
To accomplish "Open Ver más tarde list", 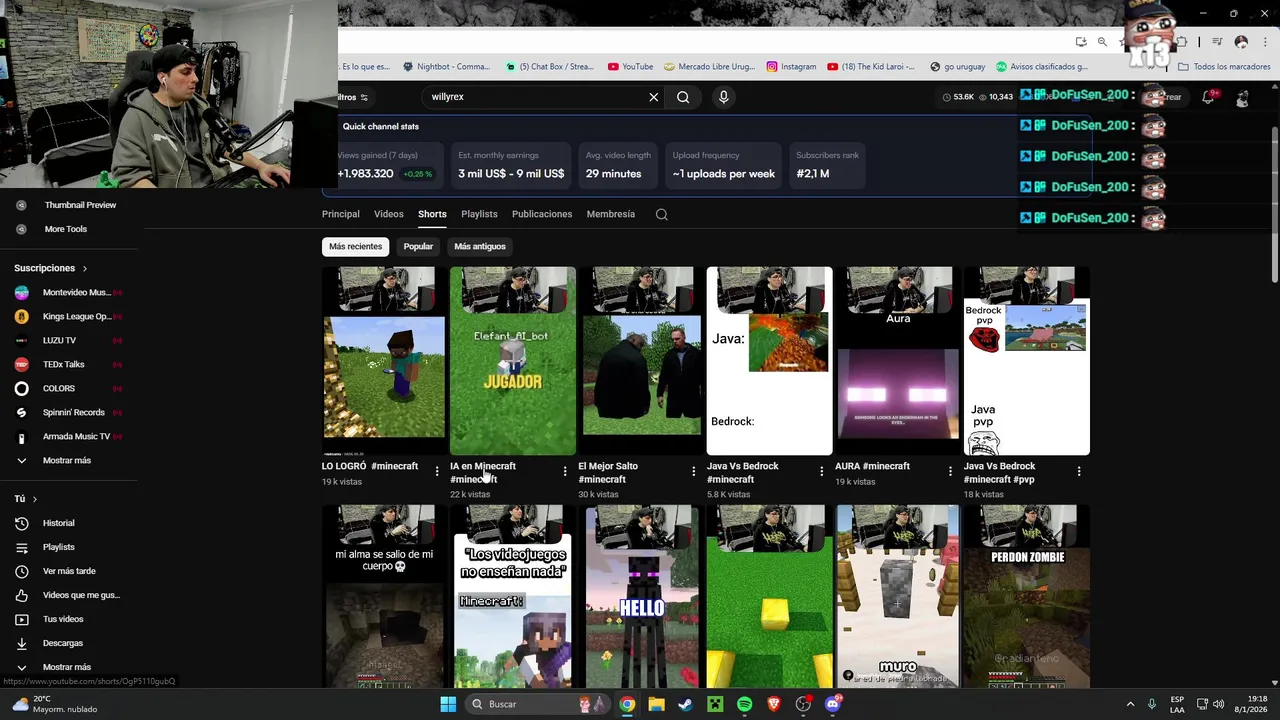I will (68, 571).
